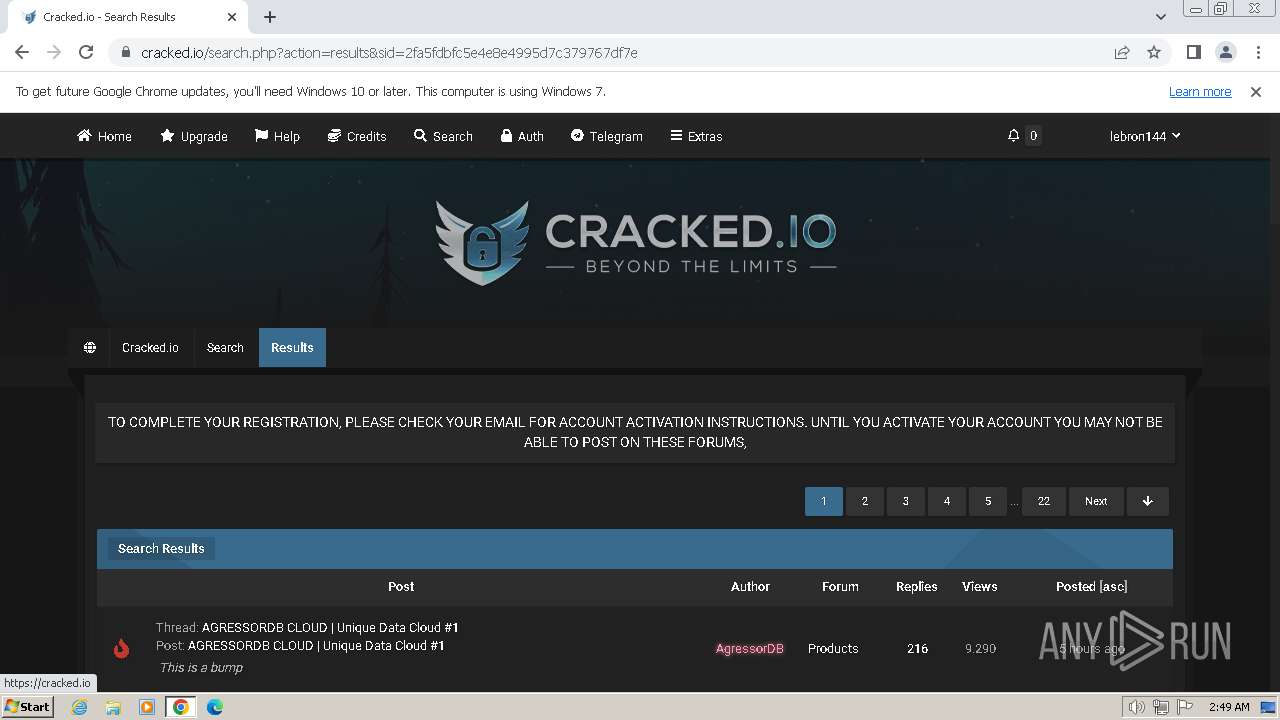Jump to last page 22
Screen dimensions: 1280x720
[x=1044, y=501]
